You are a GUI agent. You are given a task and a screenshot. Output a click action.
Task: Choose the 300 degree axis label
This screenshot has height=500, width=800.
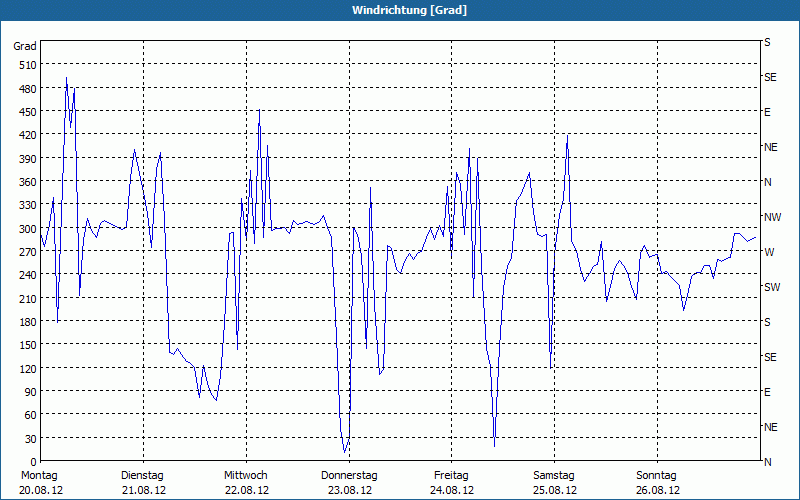[x=28, y=229]
